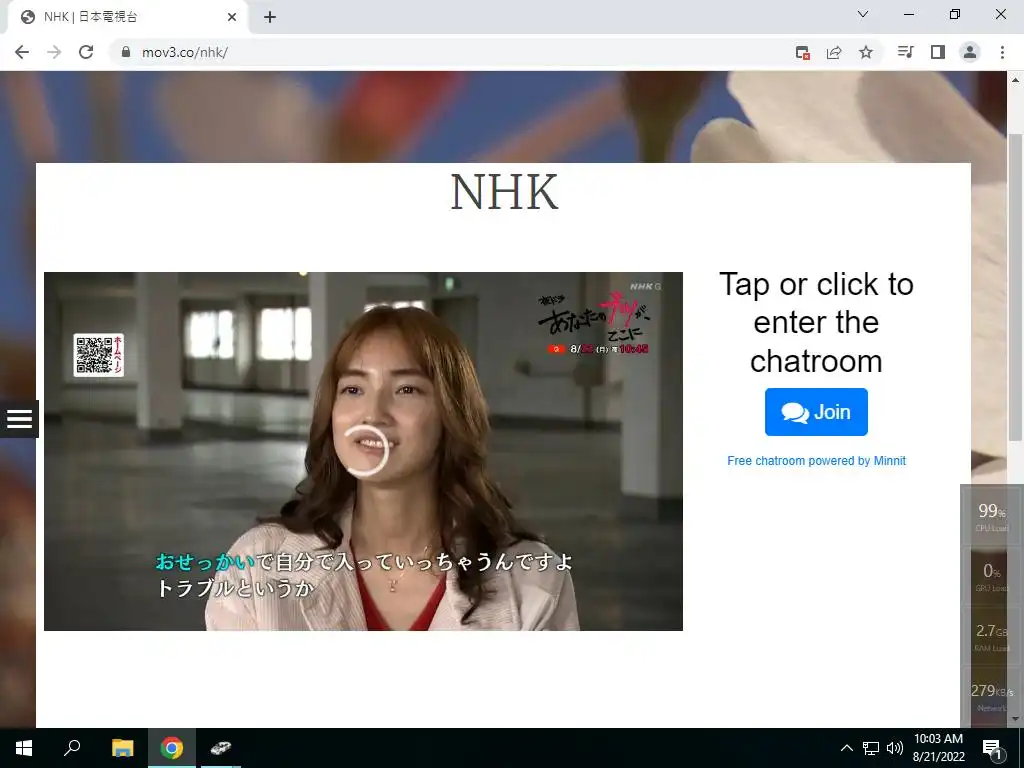The height and width of the screenshot is (768, 1024).
Task: Open the blocked pop-up icon in address bar
Action: click(803, 52)
